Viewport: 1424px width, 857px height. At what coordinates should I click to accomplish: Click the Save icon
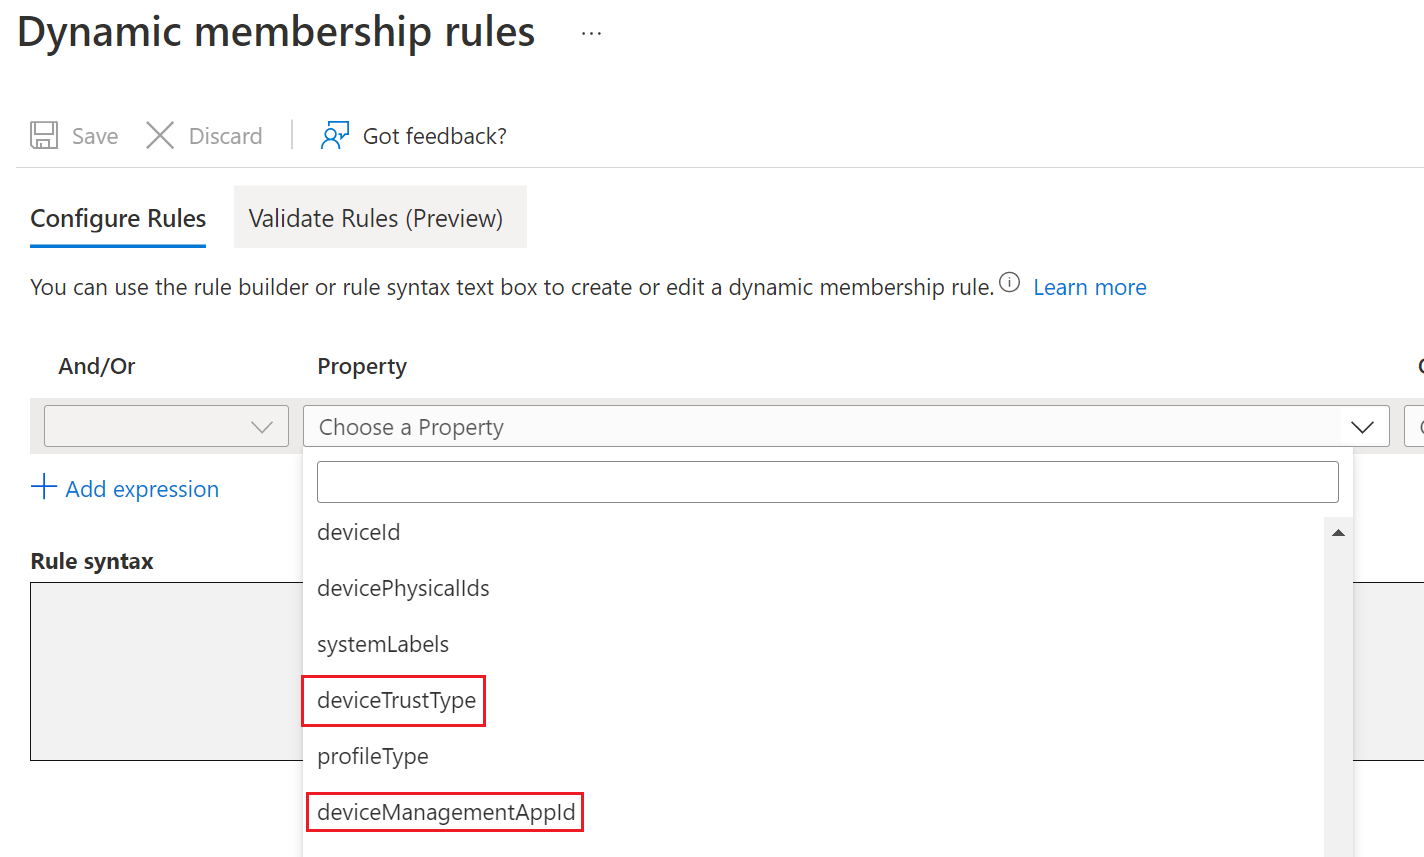click(44, 134)
